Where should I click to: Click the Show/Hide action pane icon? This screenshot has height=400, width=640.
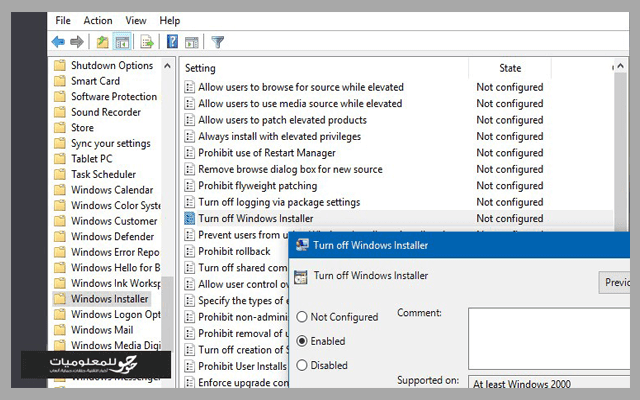(x=192, y=42)
